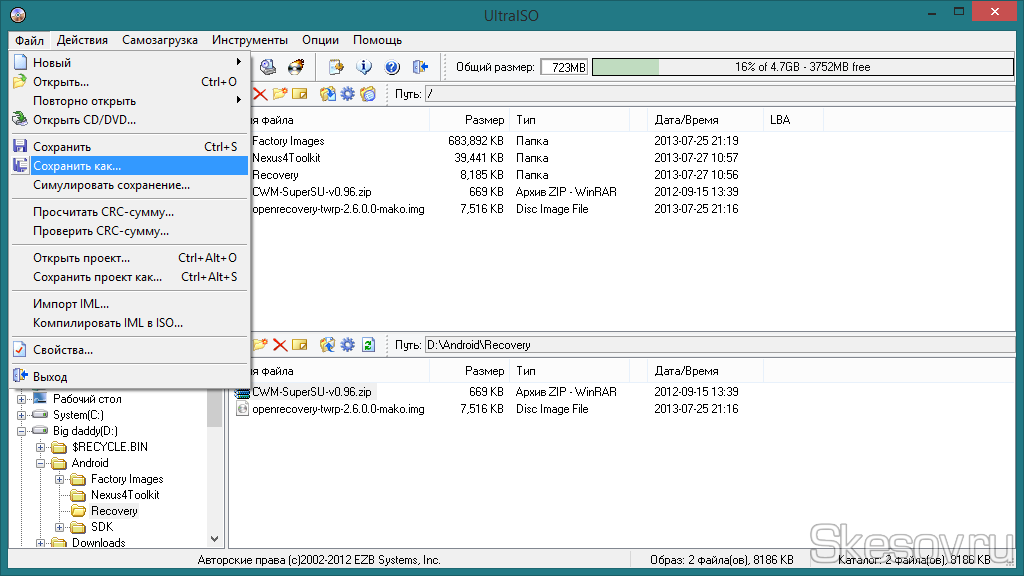This screenshot has width=1024, height=576.
Task: Collapse the Big daddy(D:) drive node
Action: coord(22,431)
